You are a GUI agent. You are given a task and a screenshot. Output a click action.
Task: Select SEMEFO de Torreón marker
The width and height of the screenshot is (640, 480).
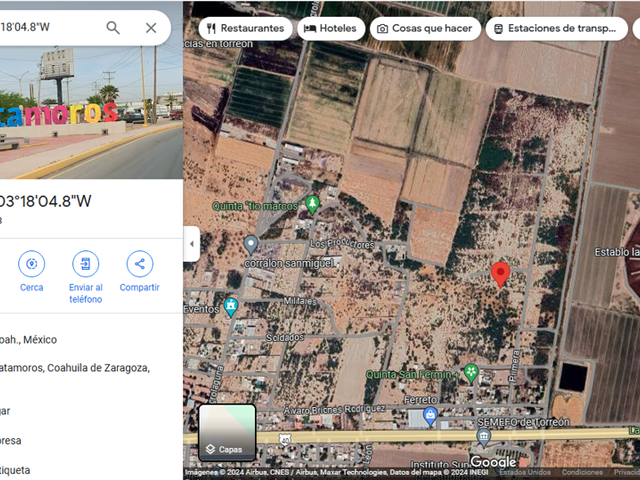pos(484,437)
